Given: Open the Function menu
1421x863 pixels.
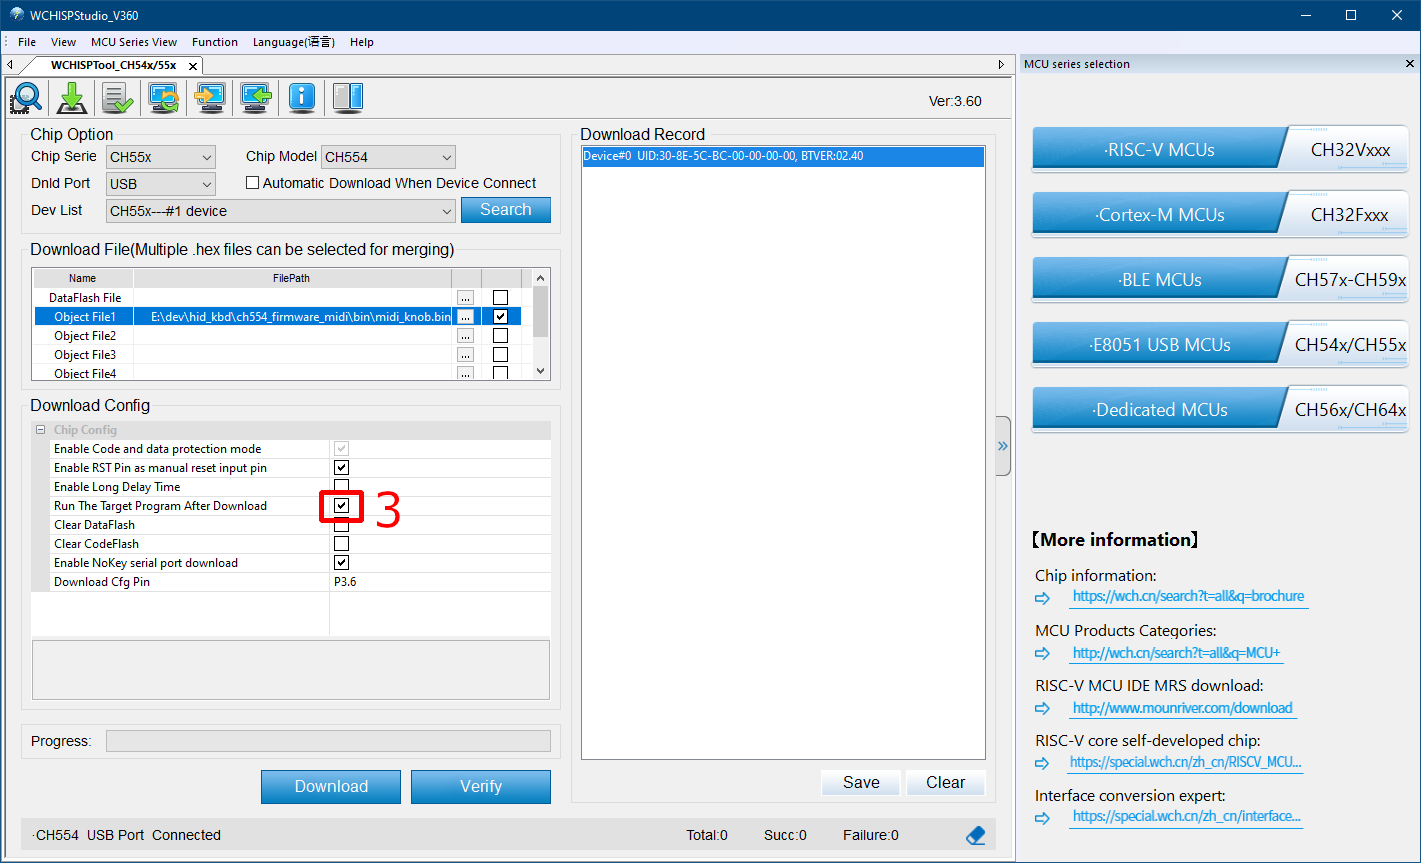Looking at the screenshot, I should click(x=215, y=42).
